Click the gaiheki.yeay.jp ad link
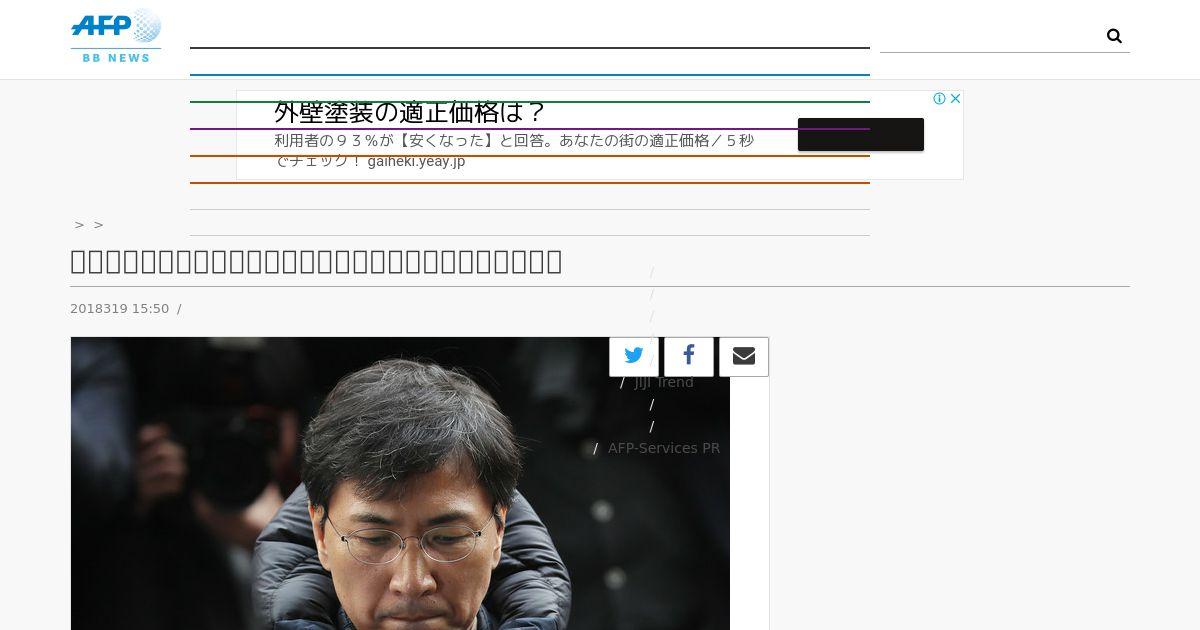The image size is (1200, 630). pos(416,161)
